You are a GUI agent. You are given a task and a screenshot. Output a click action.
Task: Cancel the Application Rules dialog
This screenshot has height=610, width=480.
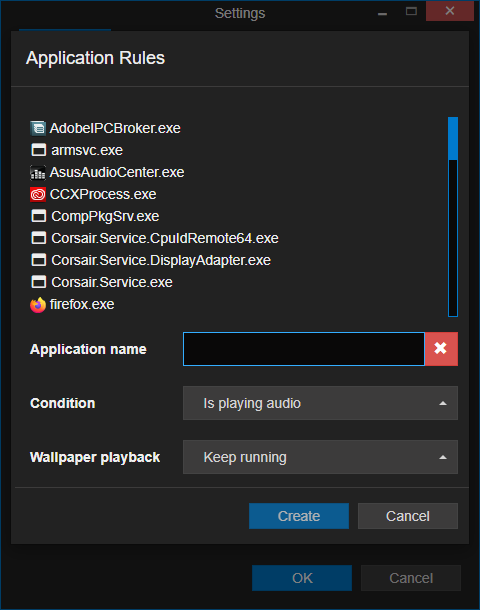coord(408,516)
